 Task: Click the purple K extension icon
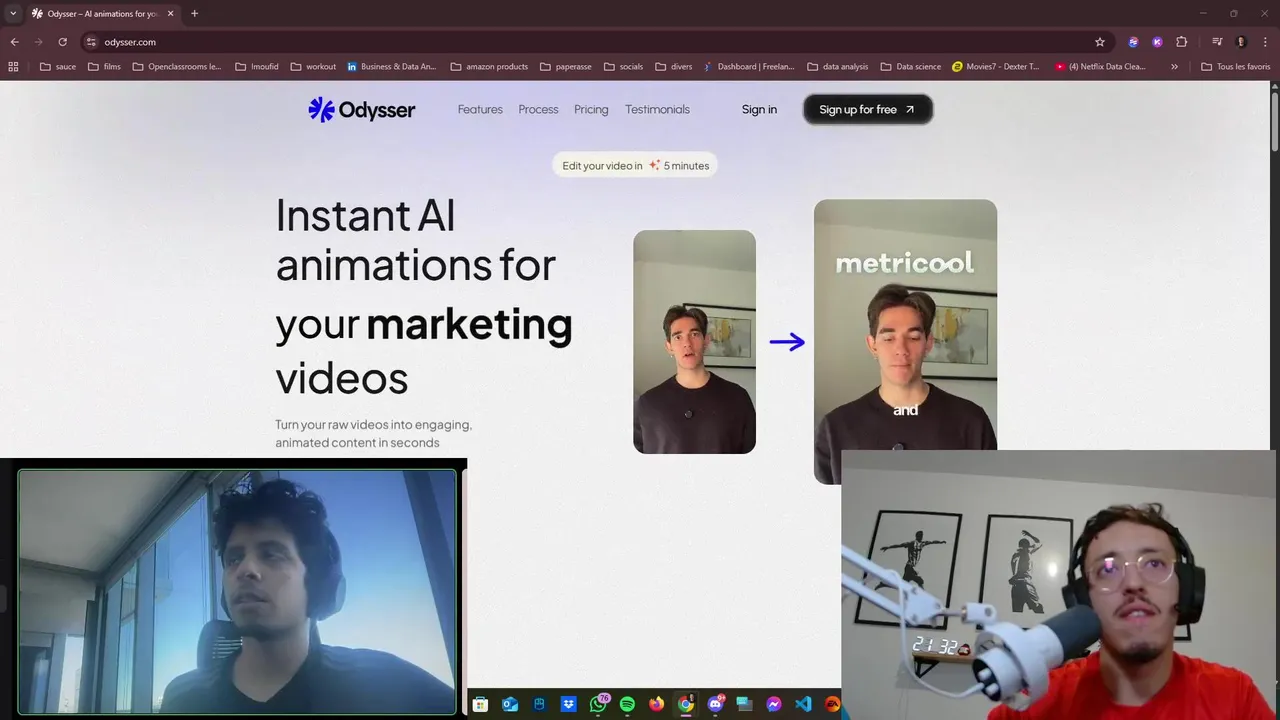pyautogui.click(x=1157, y=42)
